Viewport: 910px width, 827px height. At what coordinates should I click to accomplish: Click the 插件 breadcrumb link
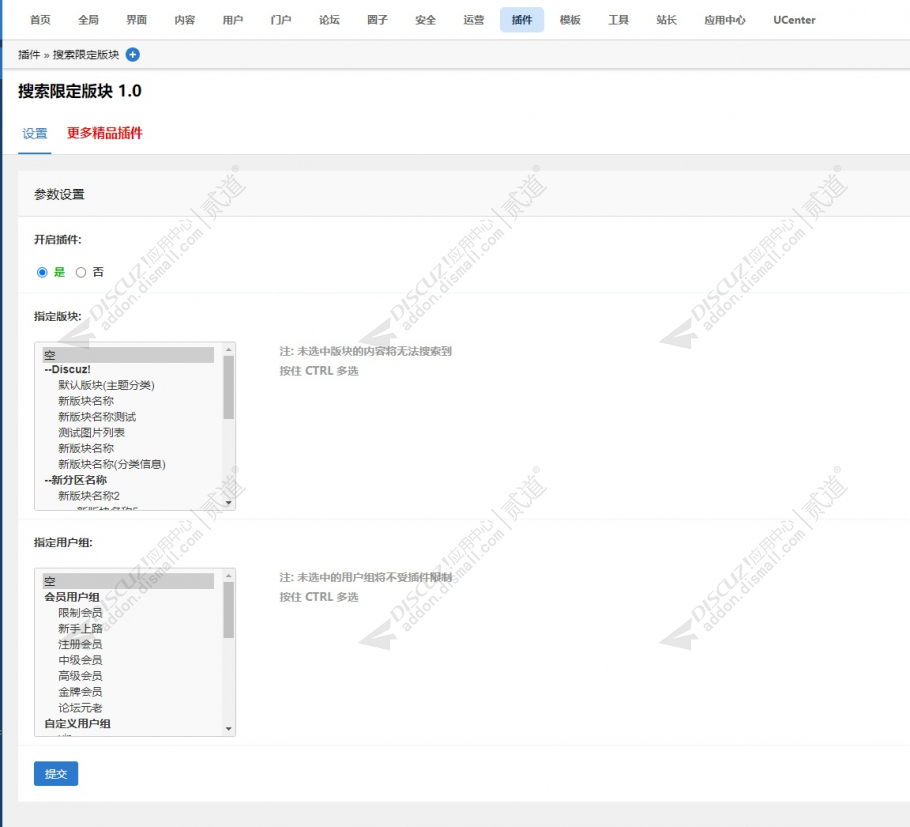(29, 55)
